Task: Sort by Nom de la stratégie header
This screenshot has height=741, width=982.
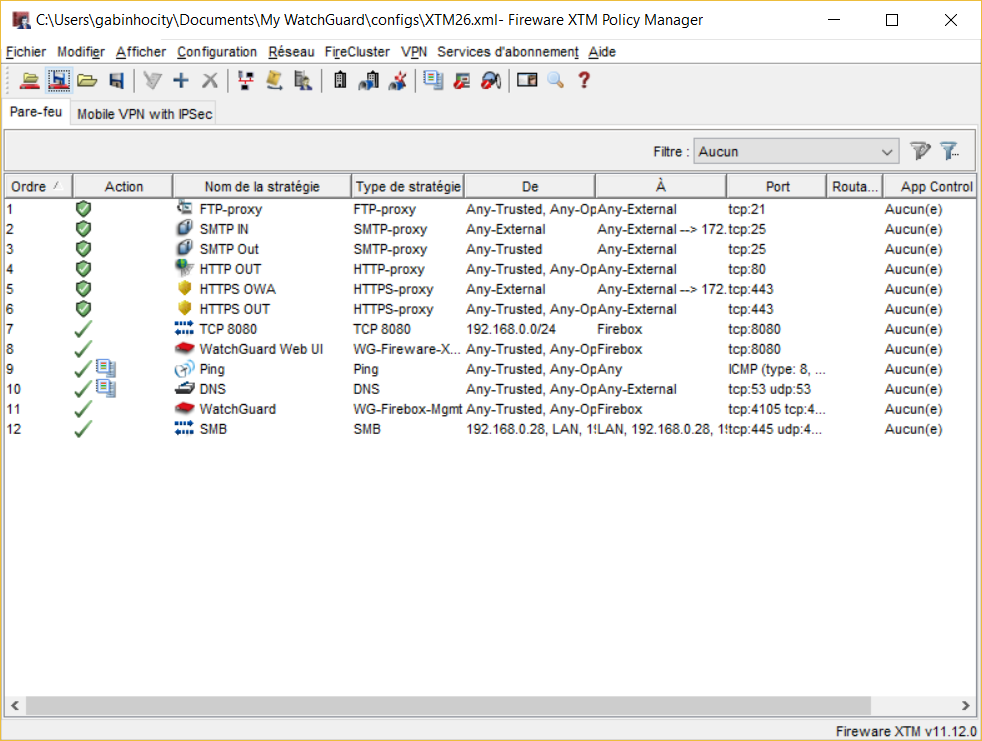Action: click(x=262, y=187)
